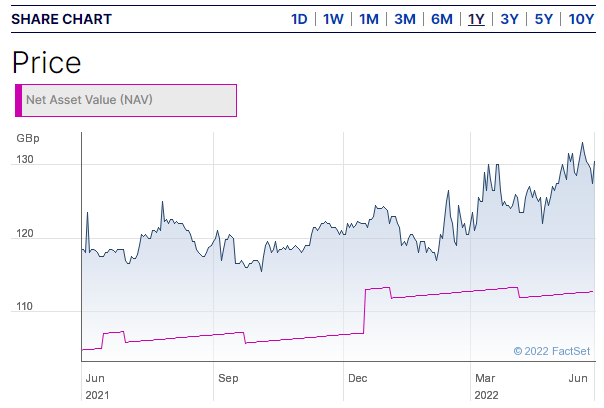This screenshot has height=408, width=604.
Task: Click the magenta NAV legend color bar
Action: [19, 100]
